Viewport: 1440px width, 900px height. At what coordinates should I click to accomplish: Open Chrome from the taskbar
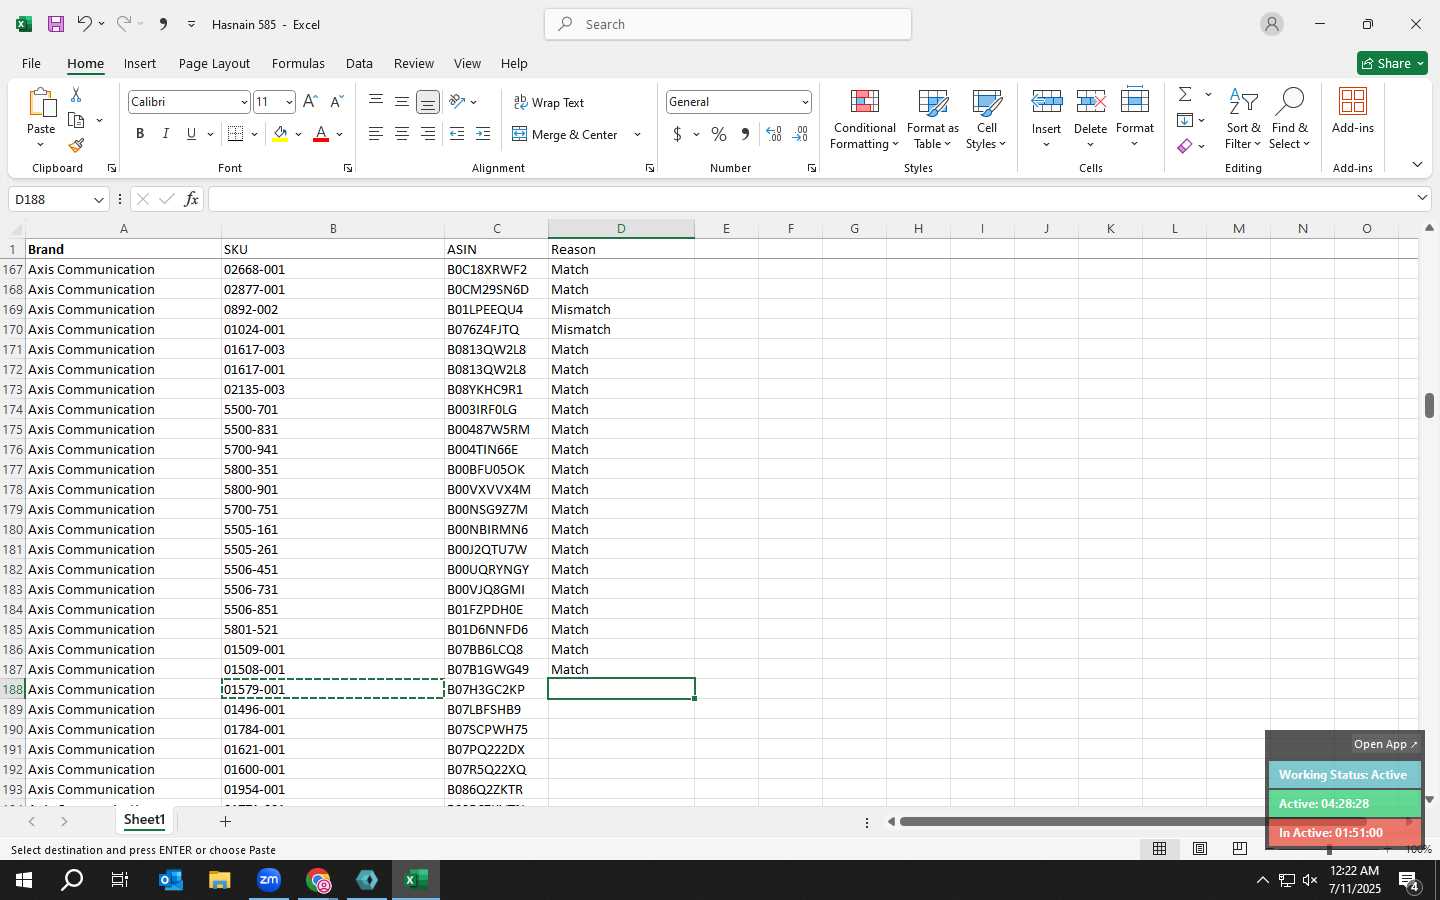[x=318, y=880]
